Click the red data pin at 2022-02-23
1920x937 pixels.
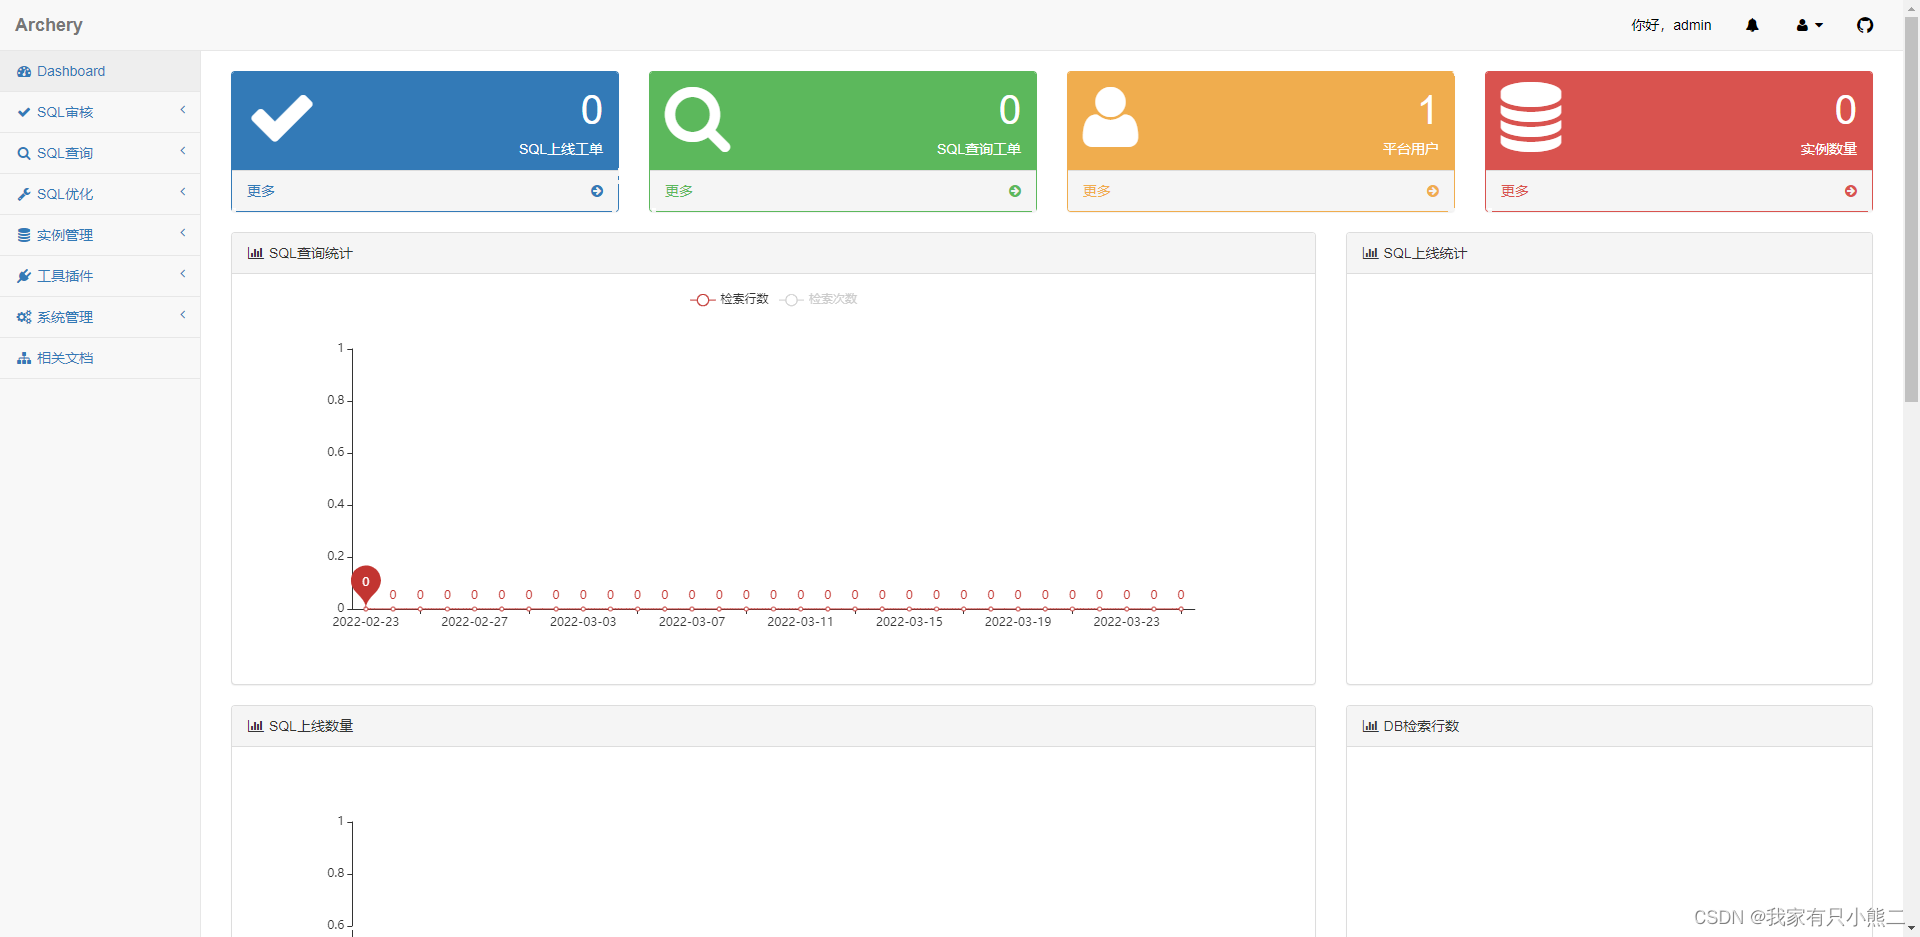tap(366, 583)
